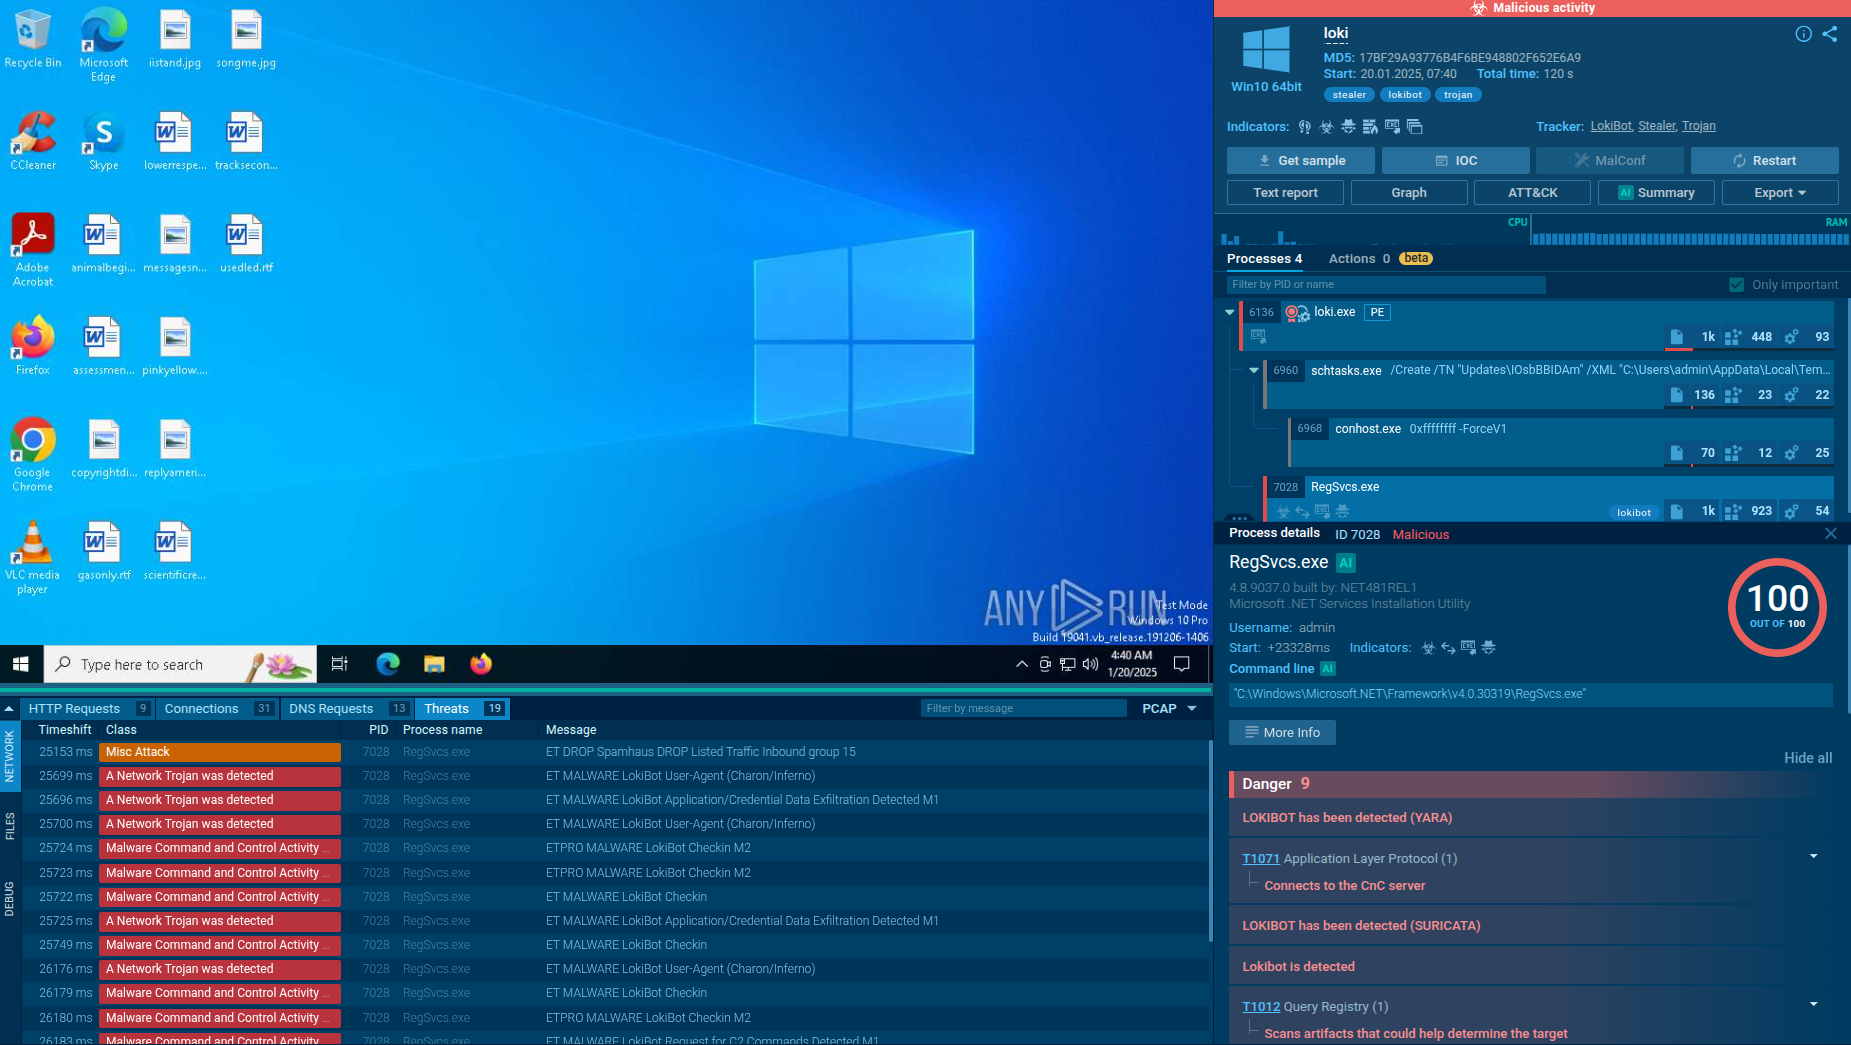Collapse the loki.exe process tree
The width and height of the screenshot is (1851, 1045).
1230,312
